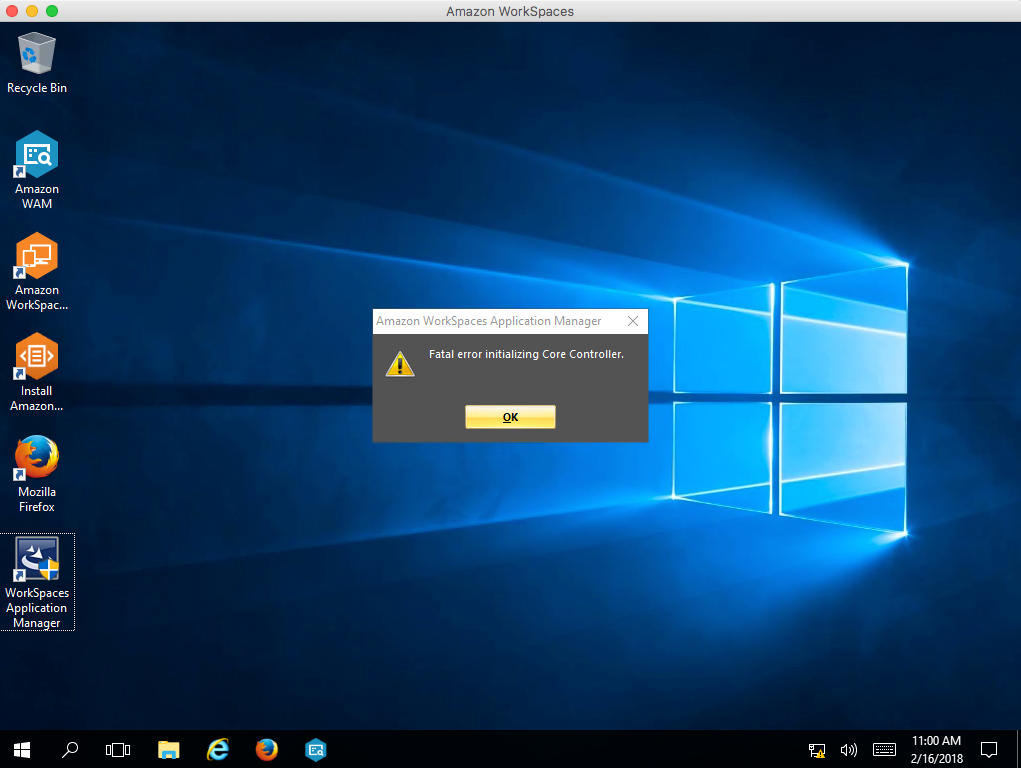Toggle Task View on the taskbar

click(117, 749)
